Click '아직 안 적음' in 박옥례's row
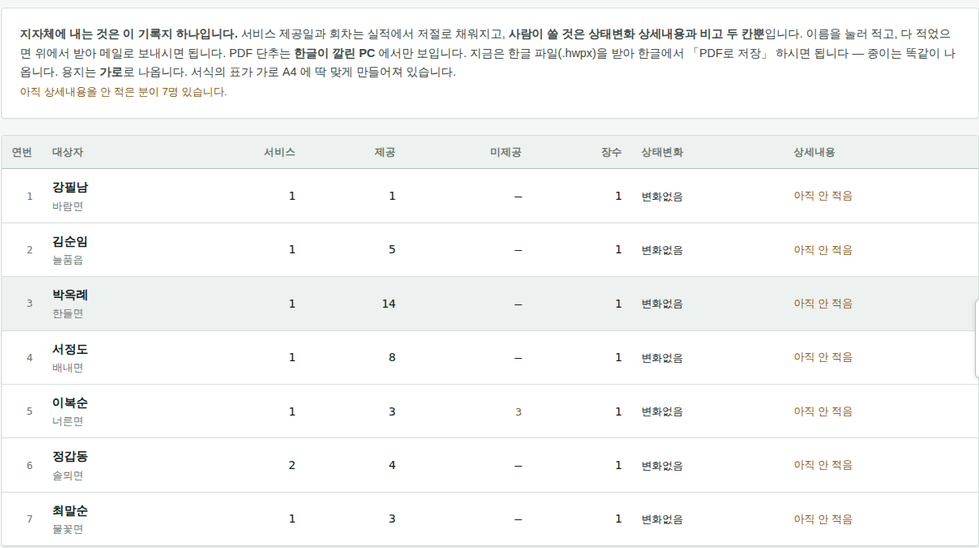The width and height of the screenshot is (979, 548). point(823,303)
